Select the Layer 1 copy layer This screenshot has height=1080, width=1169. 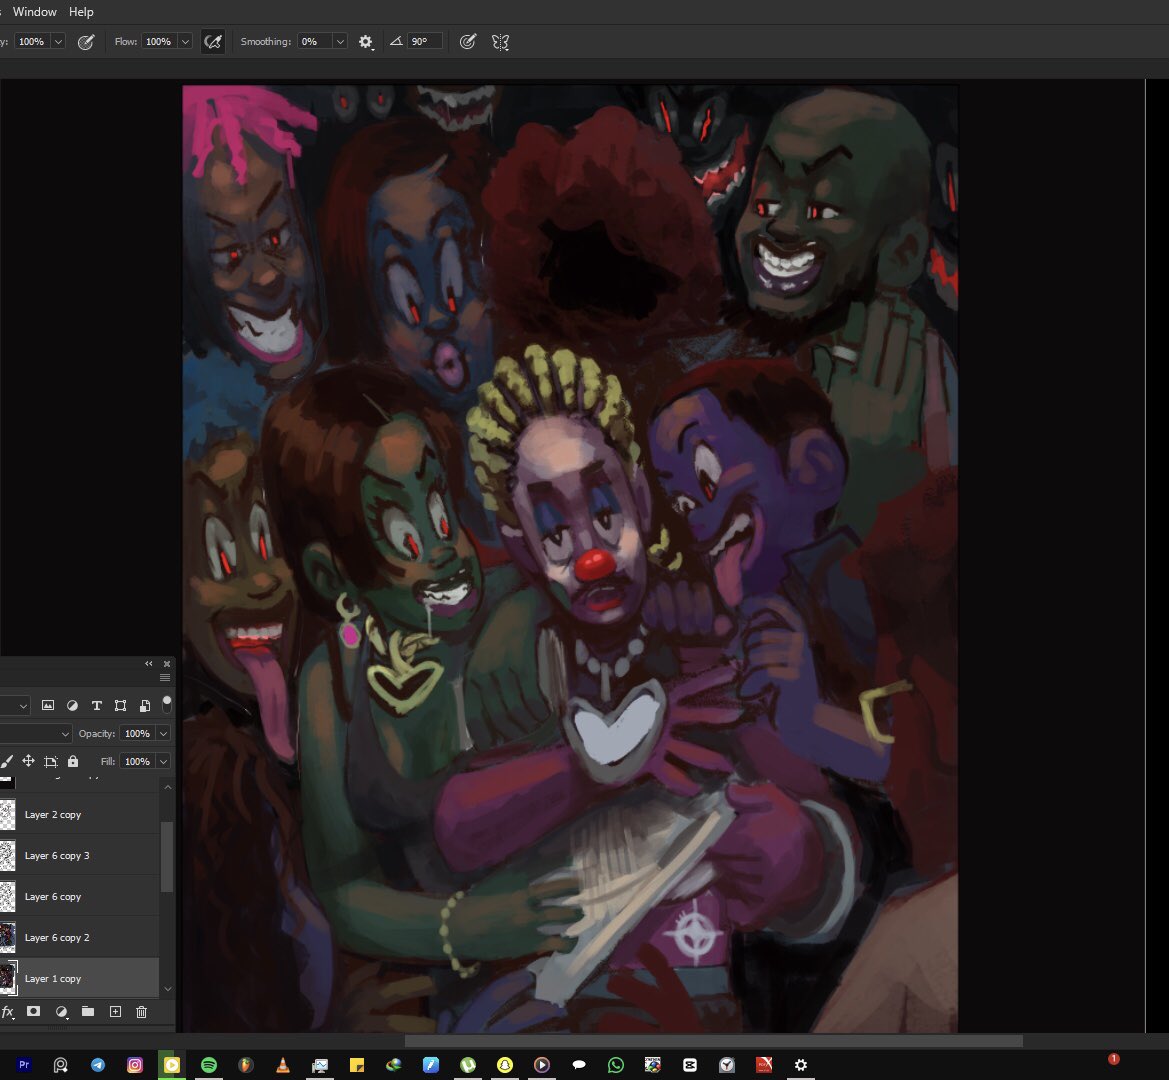click(79, 978)
